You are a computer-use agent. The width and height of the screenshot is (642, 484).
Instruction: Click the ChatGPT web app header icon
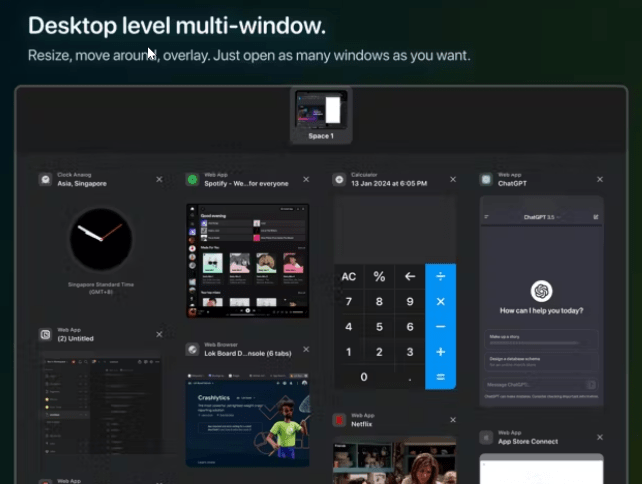tap(486, 179)
